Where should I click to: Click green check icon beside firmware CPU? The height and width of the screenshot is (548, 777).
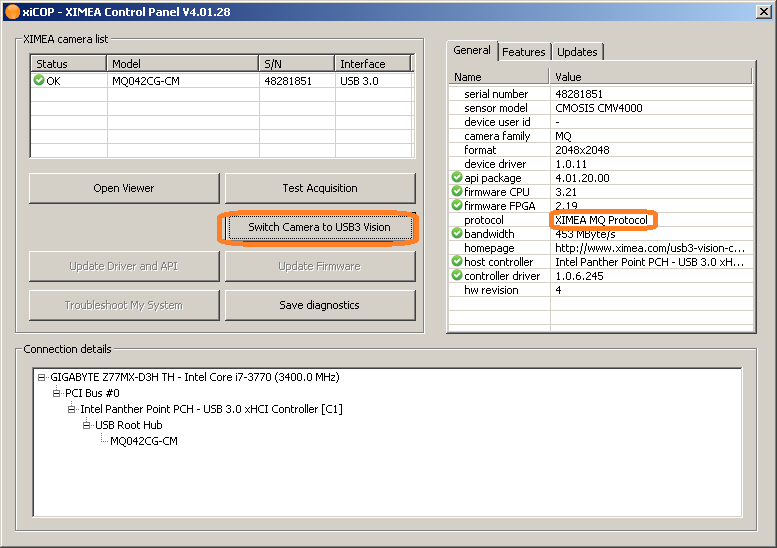456,191
